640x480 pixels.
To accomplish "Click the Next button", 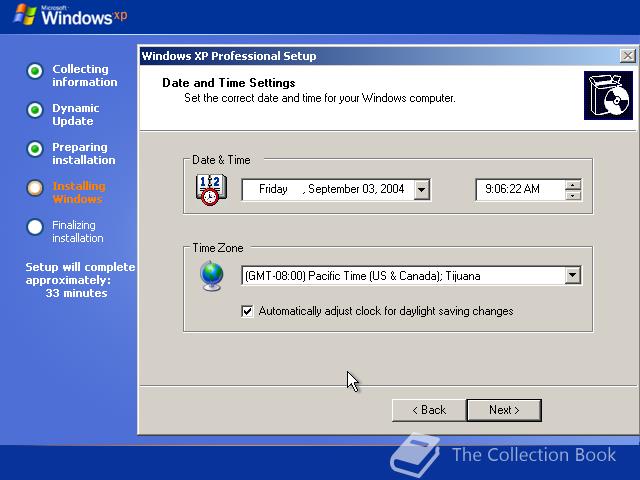I will [504, 410].
